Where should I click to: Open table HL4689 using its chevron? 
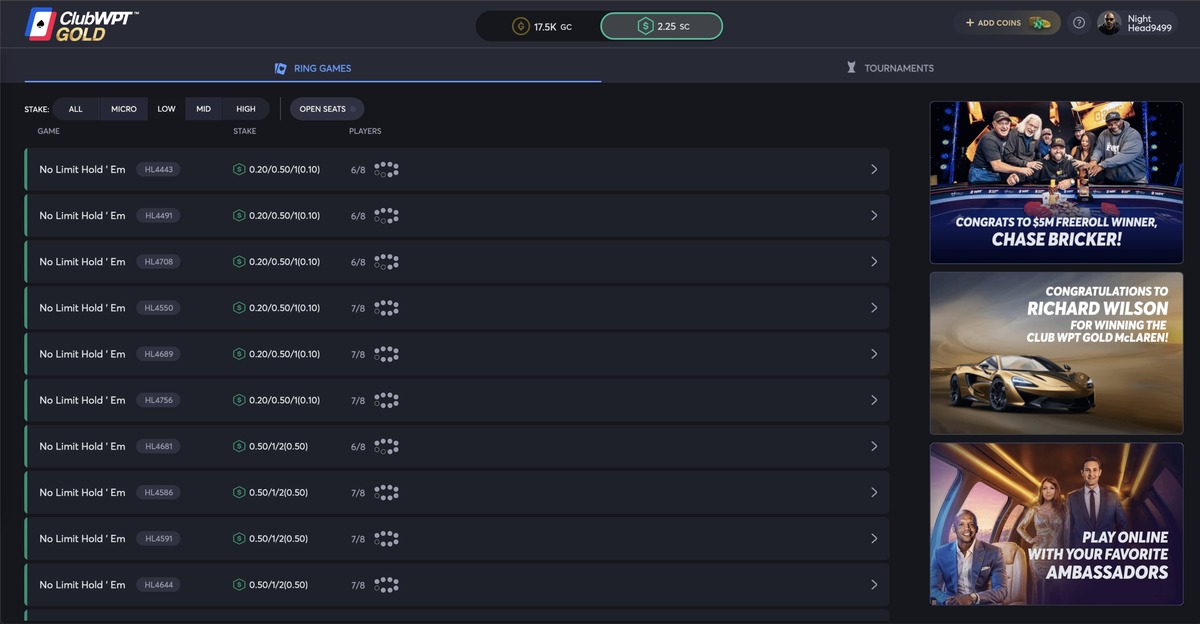874,354
